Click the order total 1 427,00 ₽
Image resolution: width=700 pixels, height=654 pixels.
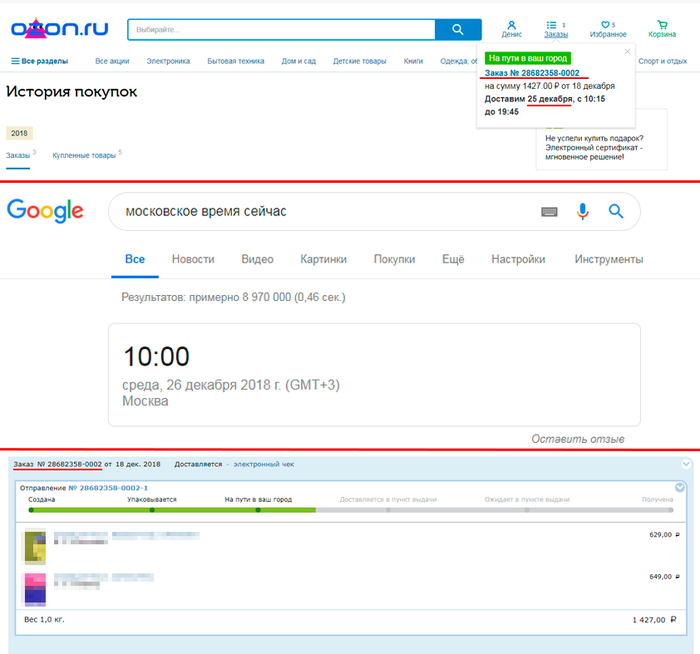(654, 620)
